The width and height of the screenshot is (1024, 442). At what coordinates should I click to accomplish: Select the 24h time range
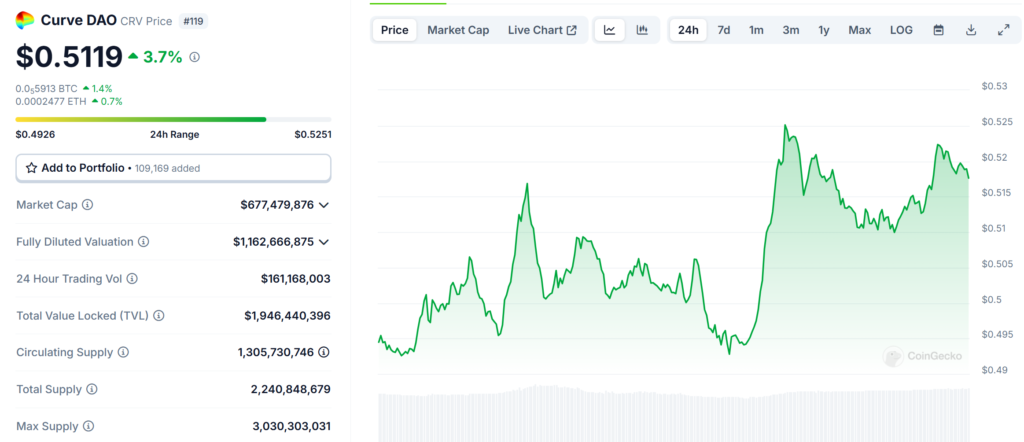point(688,30)
